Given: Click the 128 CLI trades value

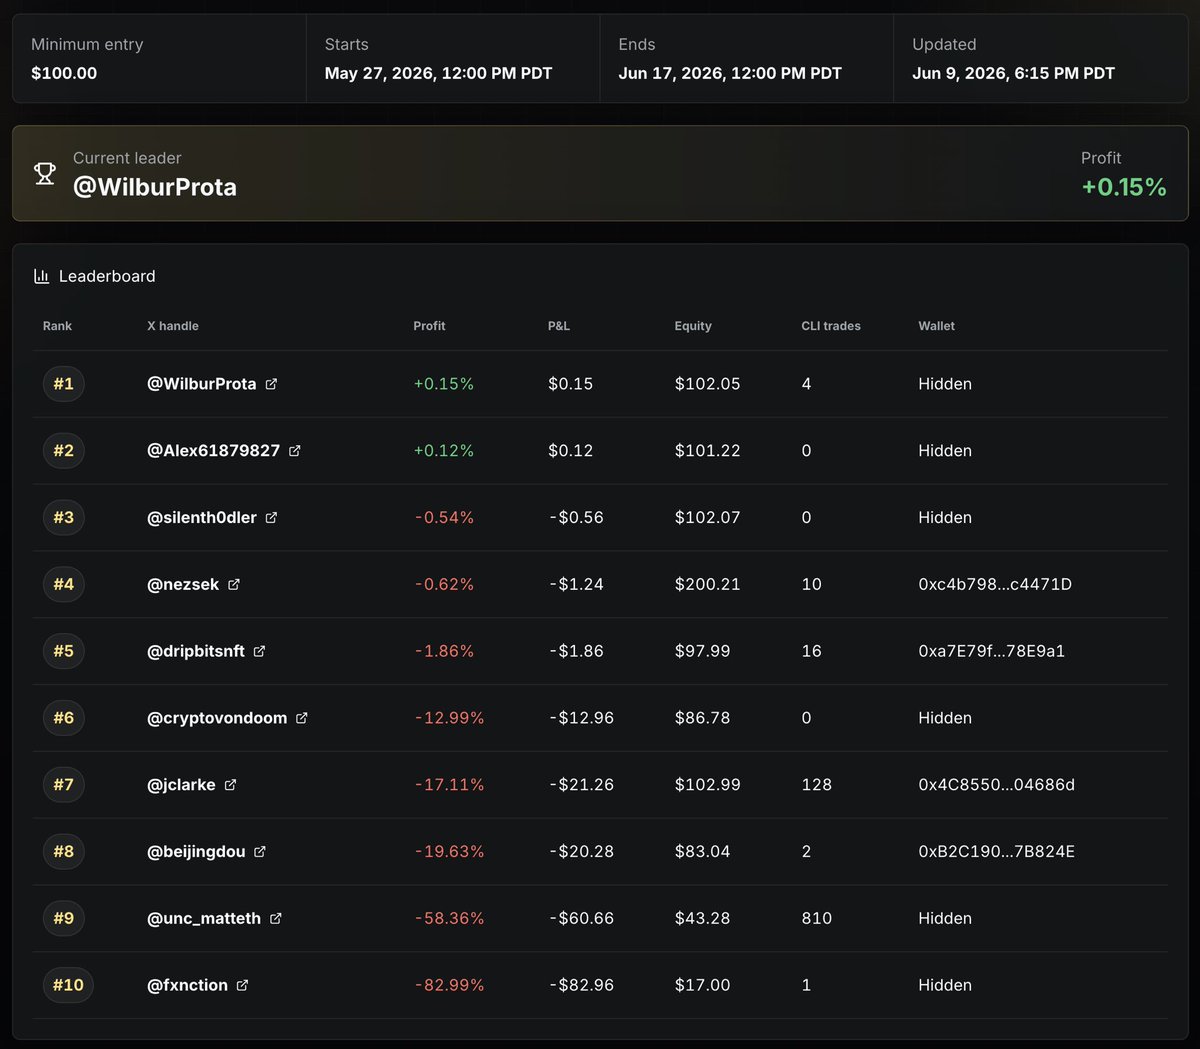Looking at the screenshot, I should 817,785.
